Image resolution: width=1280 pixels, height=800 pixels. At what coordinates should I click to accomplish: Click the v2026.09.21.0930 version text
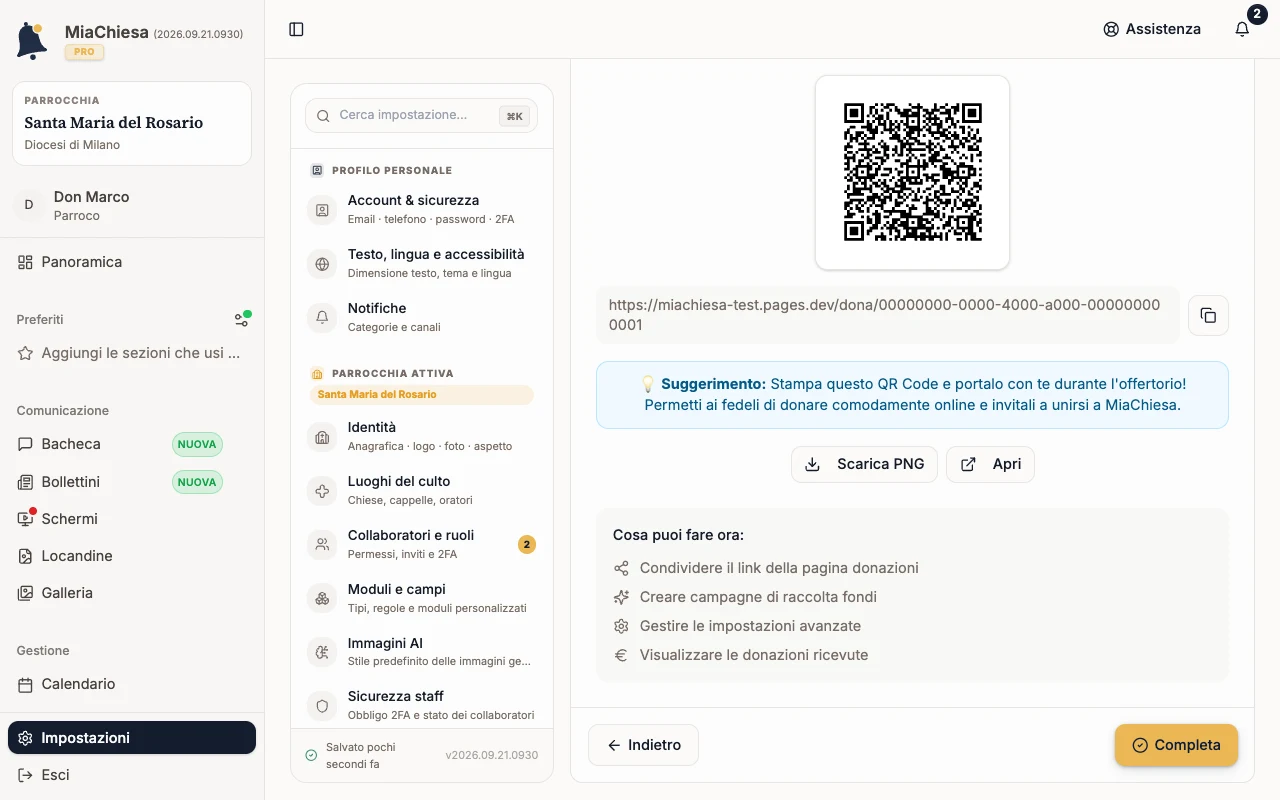pyautogui.click(x=492, y=756)
